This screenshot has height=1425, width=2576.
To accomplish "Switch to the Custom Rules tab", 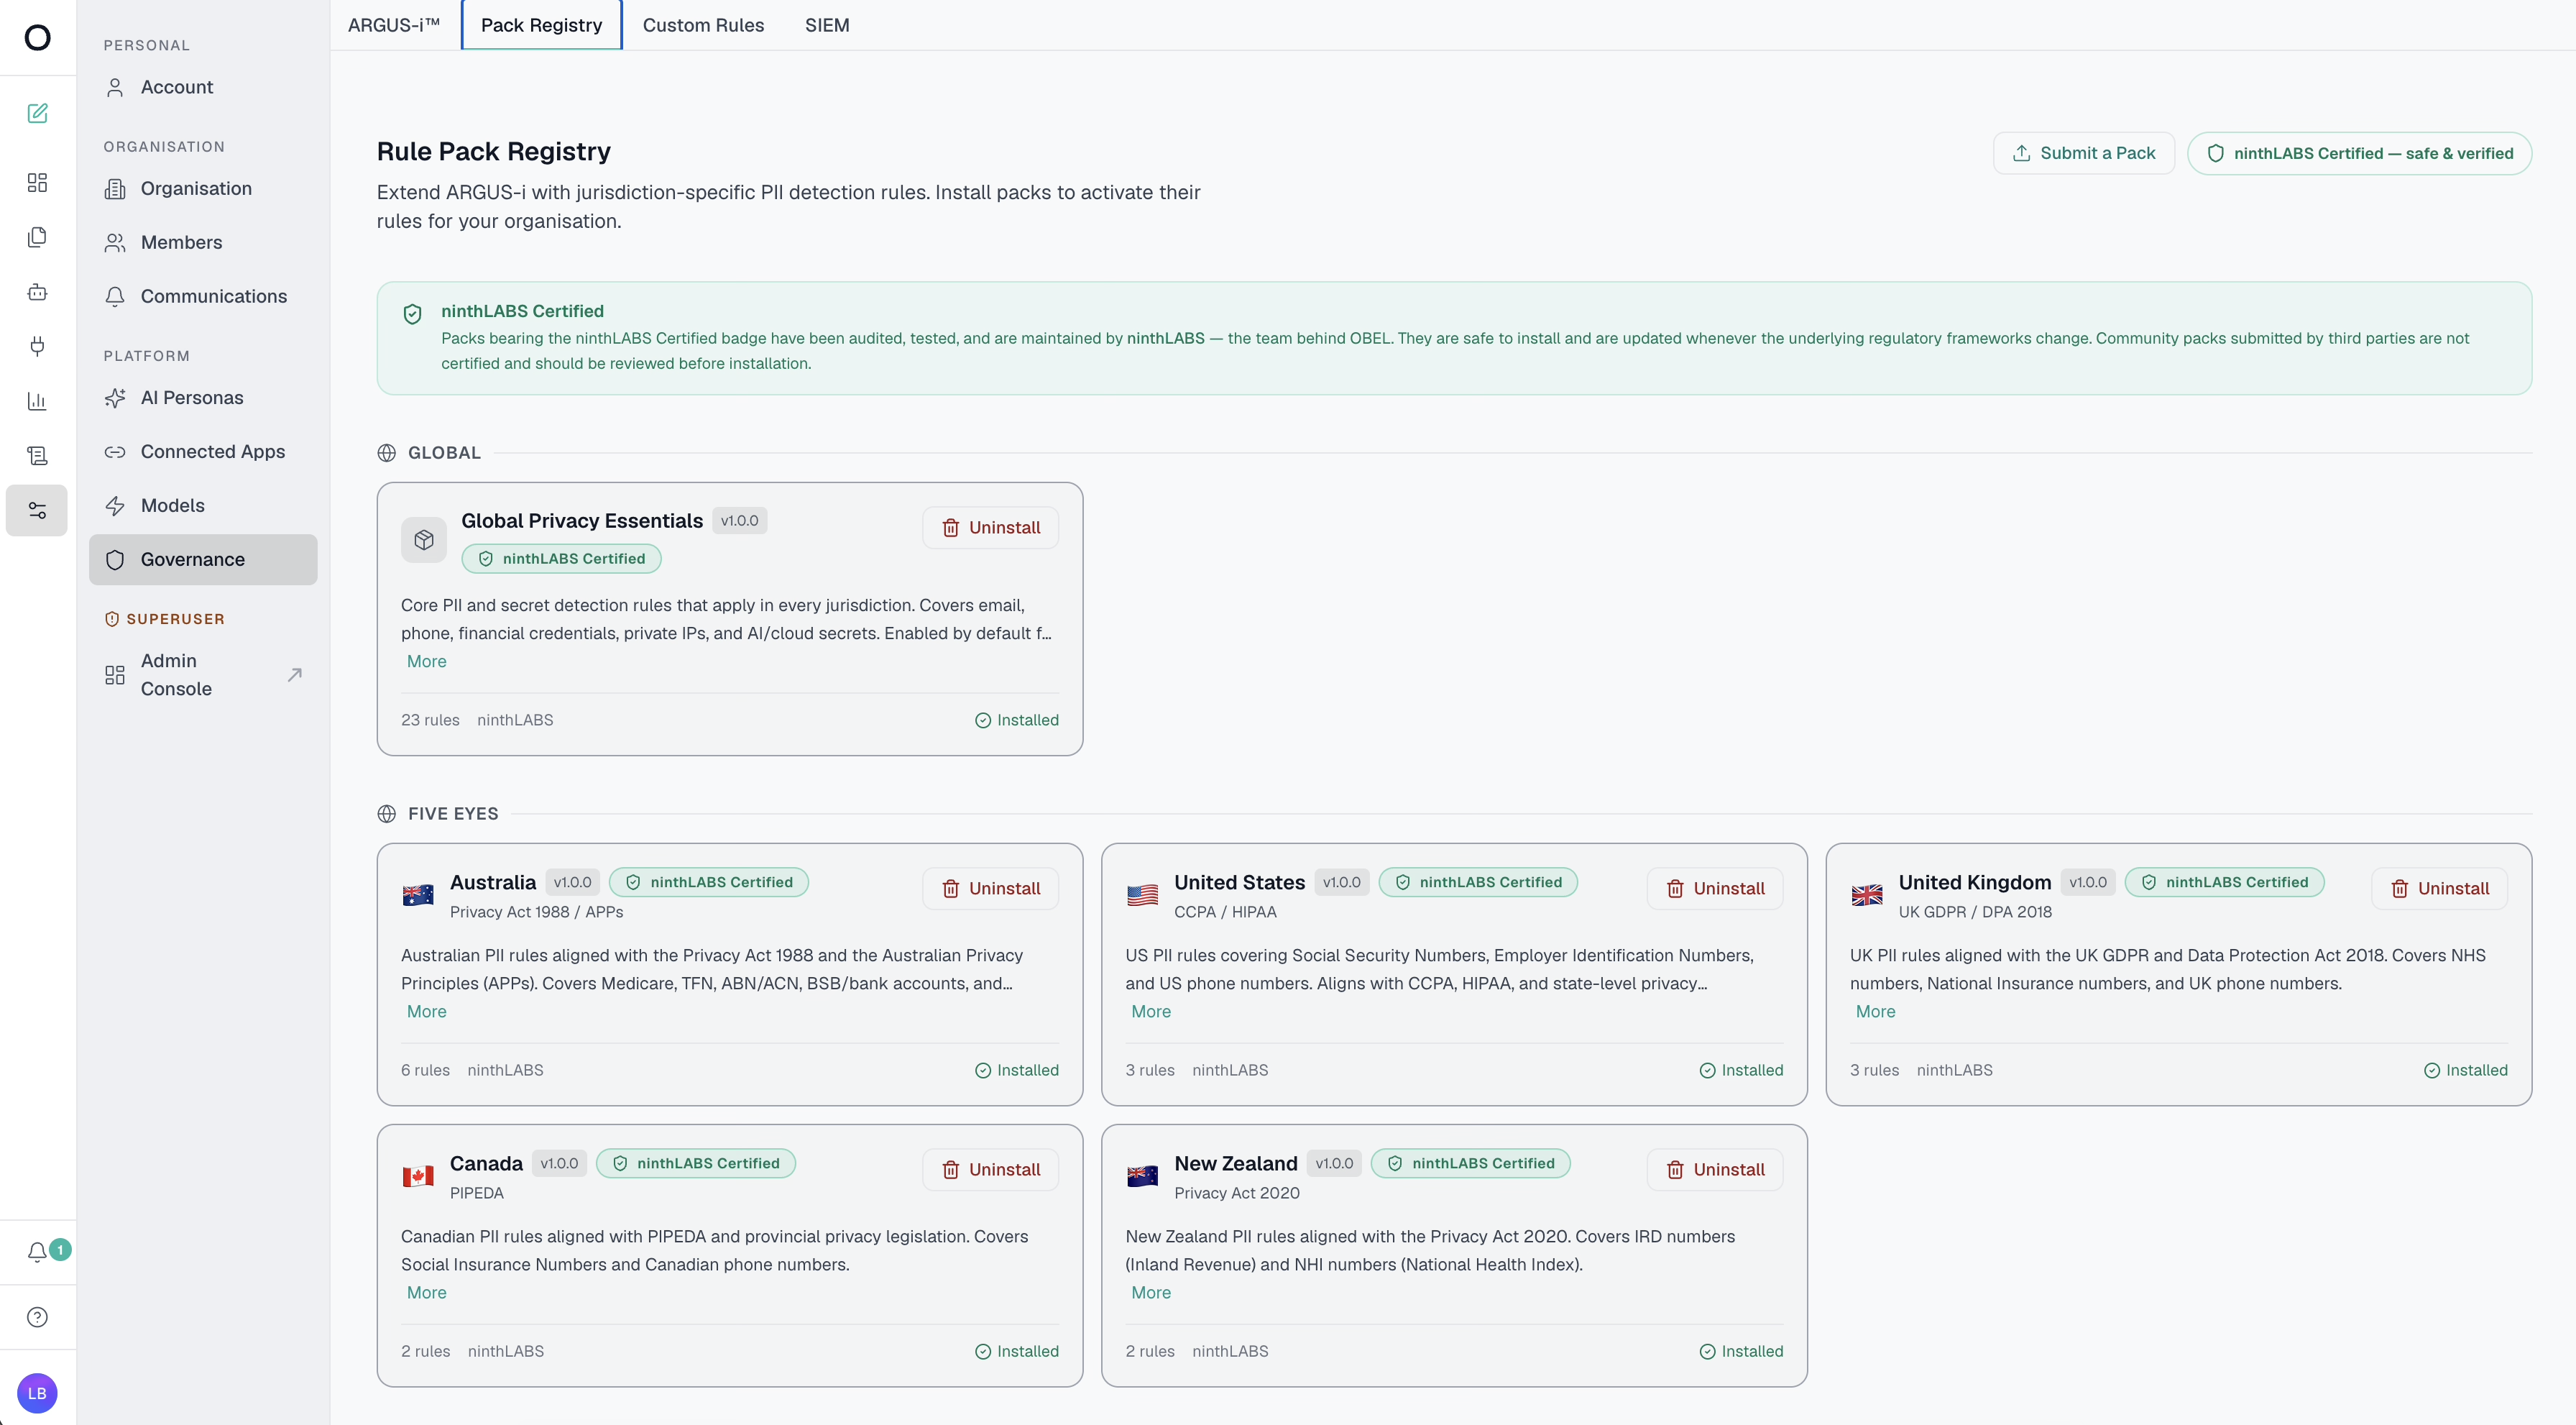I will click(703, 25).
